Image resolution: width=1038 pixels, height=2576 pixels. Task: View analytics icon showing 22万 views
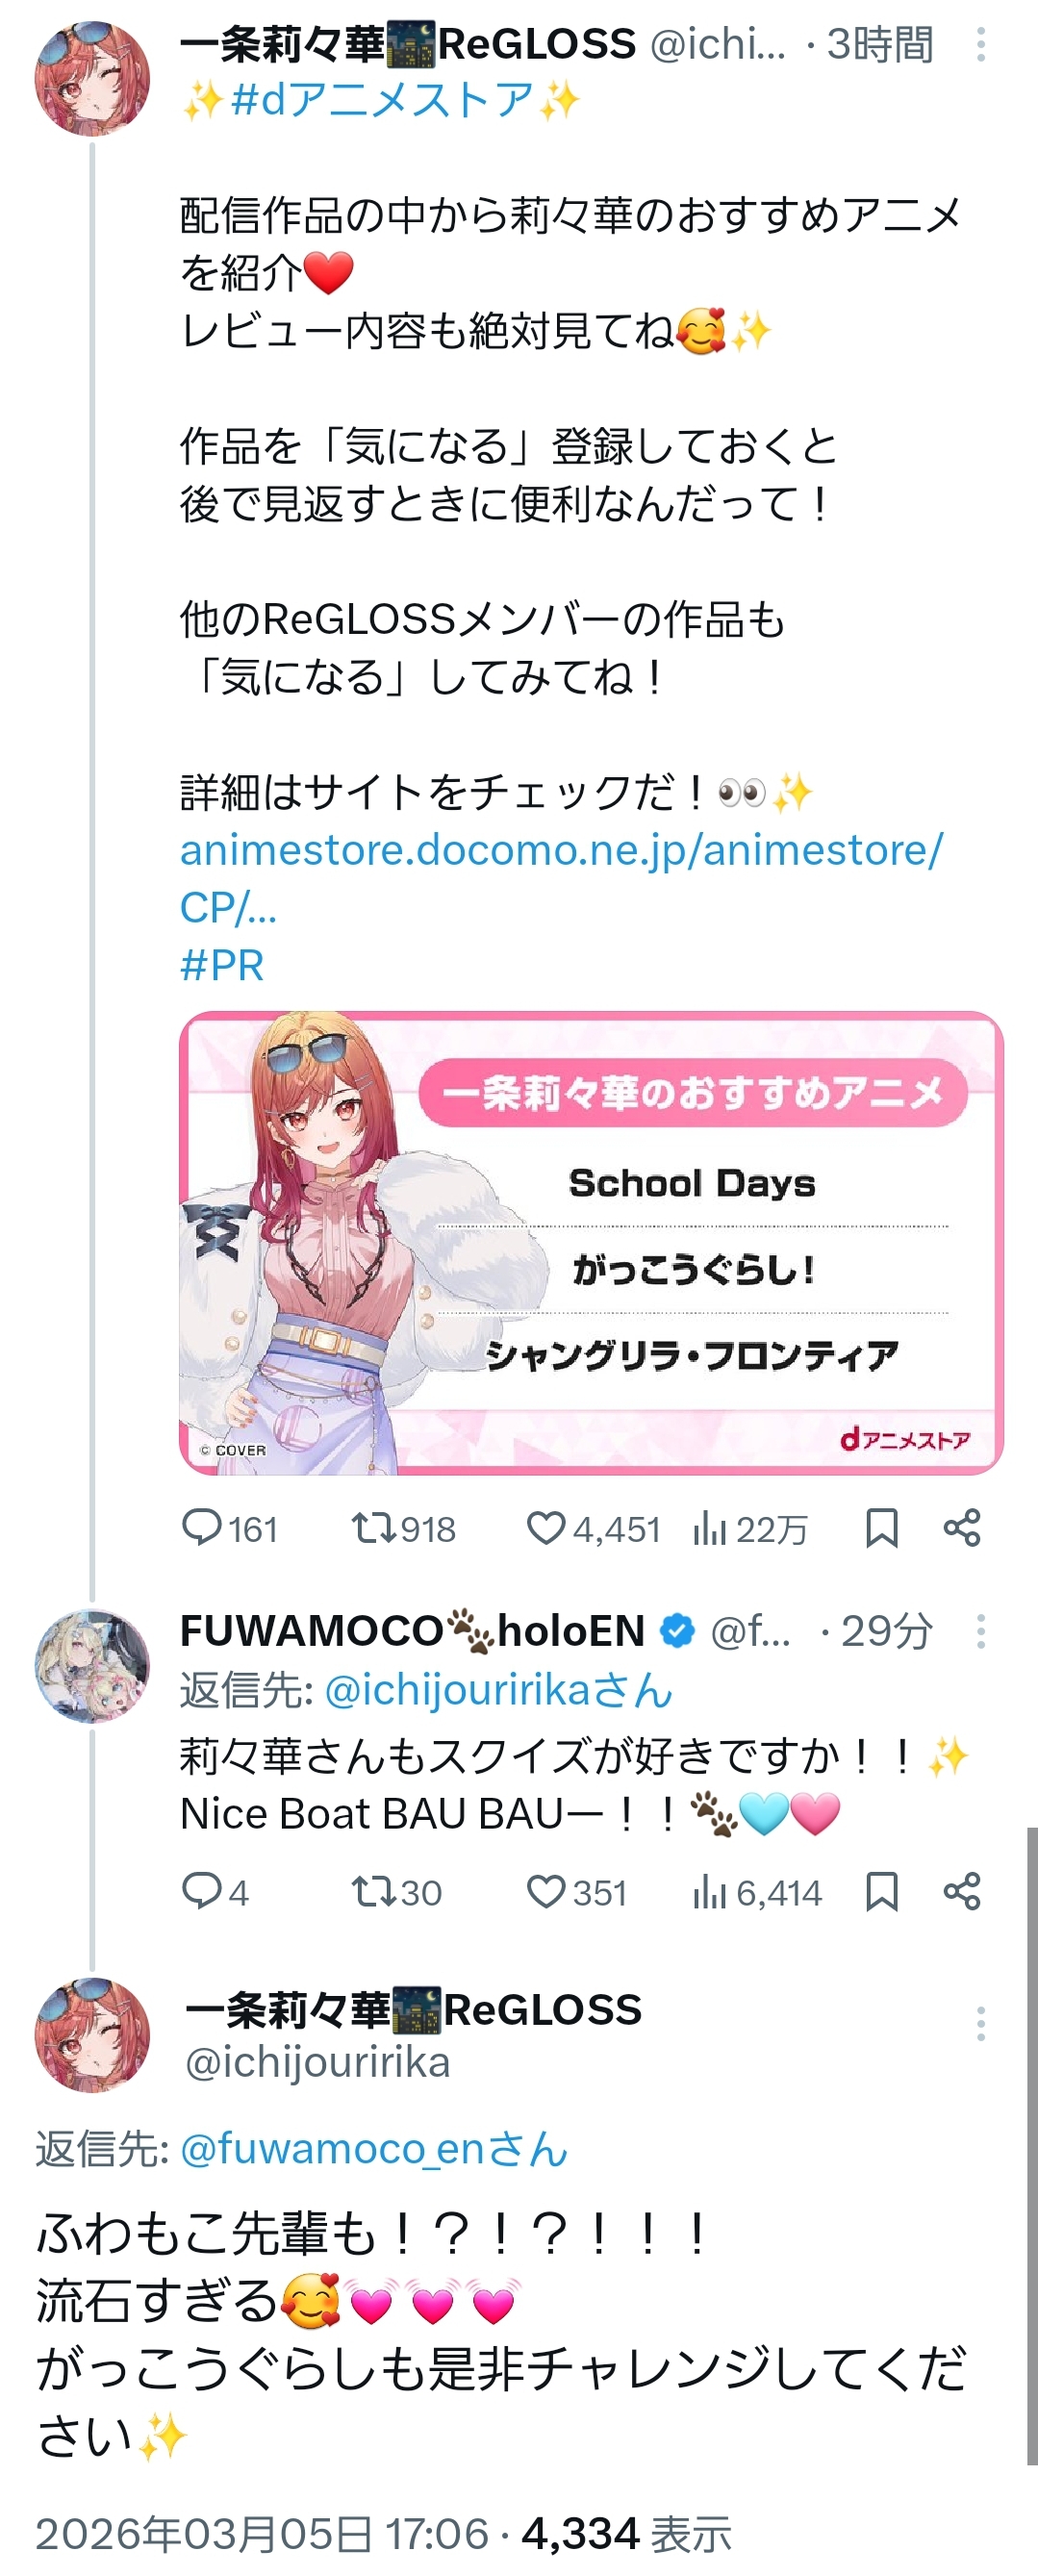709,1527
